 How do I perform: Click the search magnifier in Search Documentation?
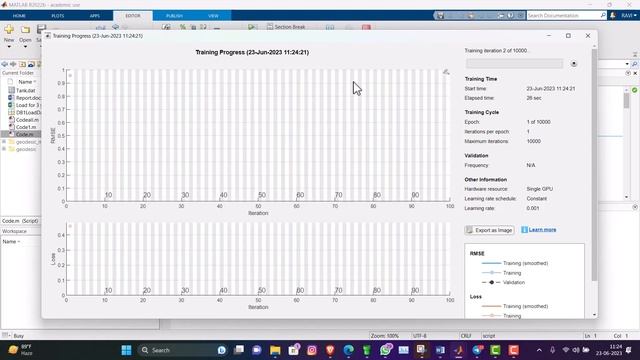click(603, 16)
